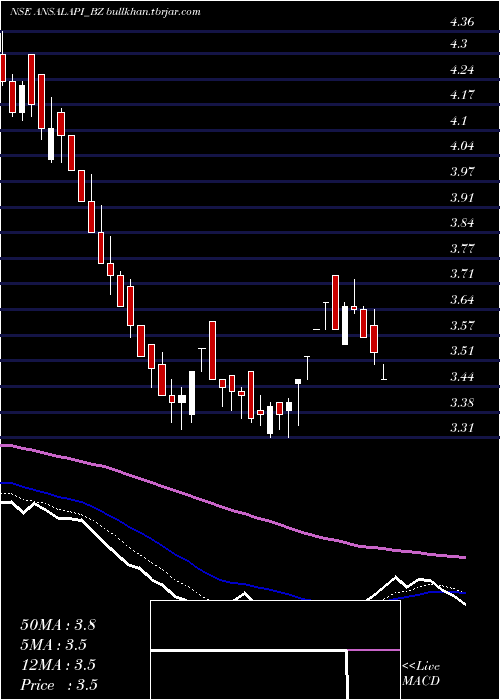Click the 3.91 price axis label

pos(462,197)
